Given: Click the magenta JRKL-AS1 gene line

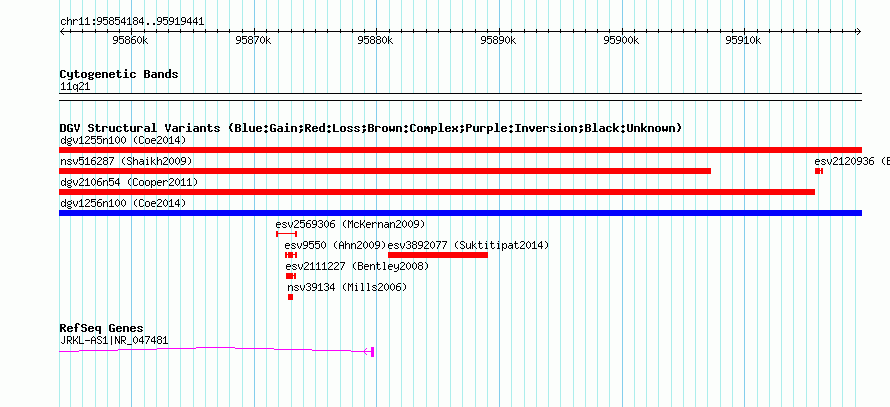Looking at the screenshot, I should [x=214, y=350].
